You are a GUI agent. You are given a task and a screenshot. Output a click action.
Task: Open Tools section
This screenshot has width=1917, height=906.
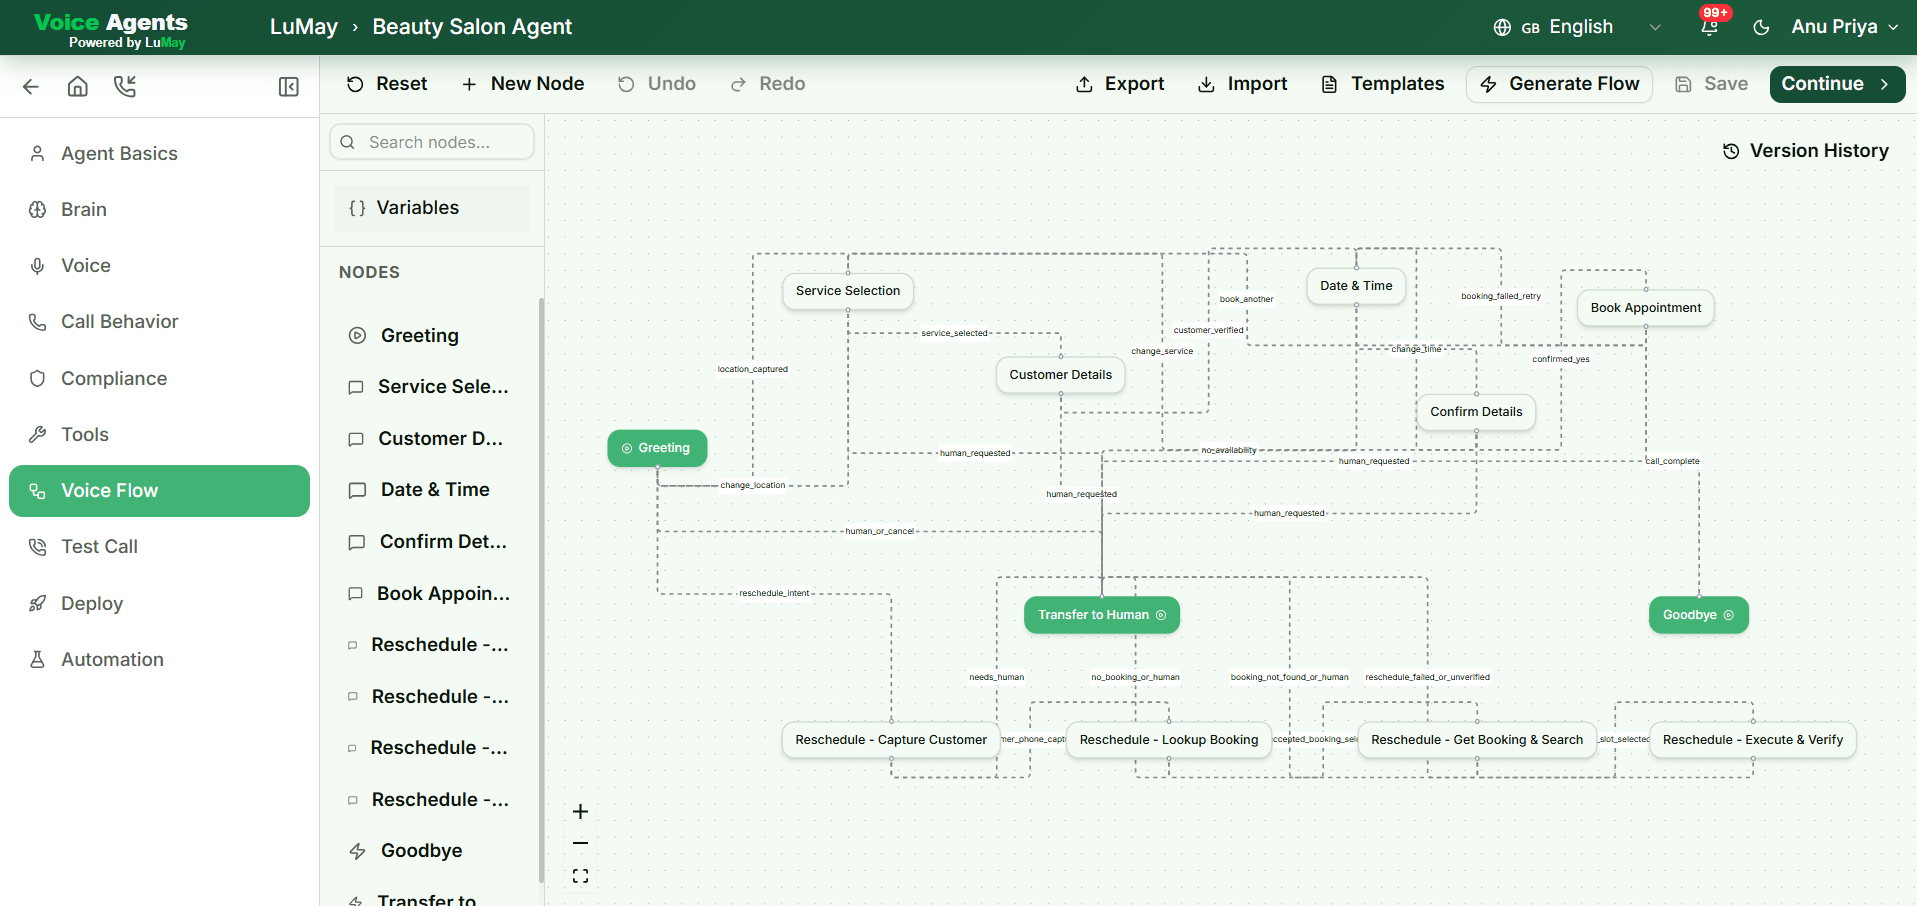(160, 434)
